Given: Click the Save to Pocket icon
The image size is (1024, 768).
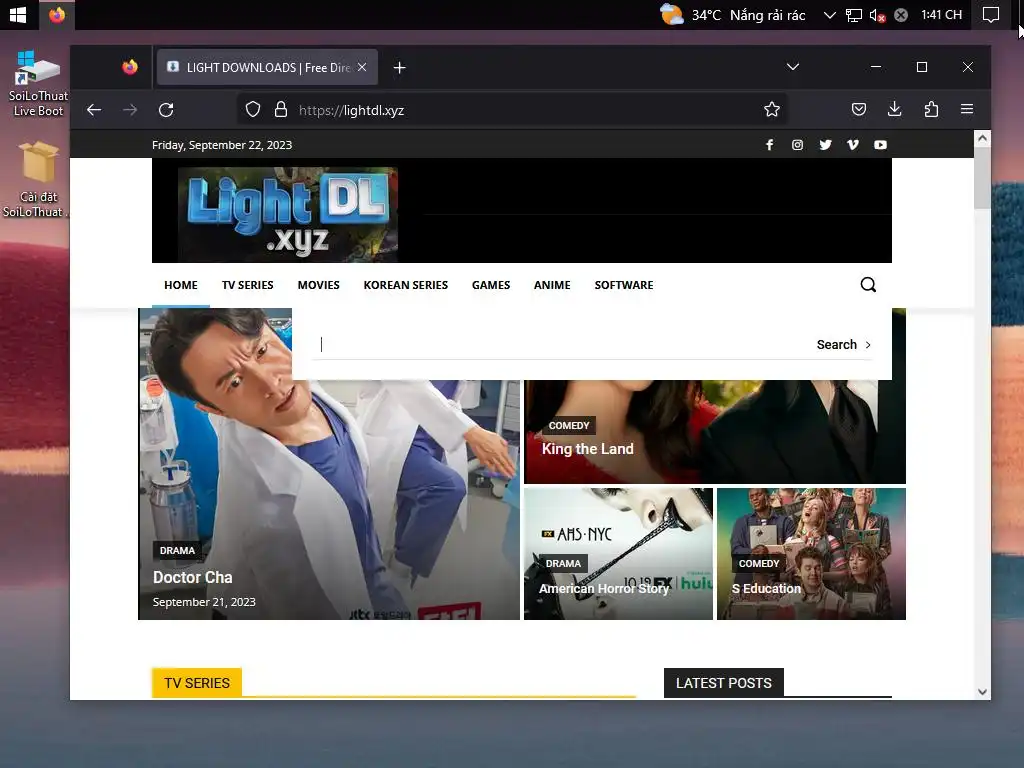Looking at the screenshot, I should pyautogui.click(x=859, y=110).
